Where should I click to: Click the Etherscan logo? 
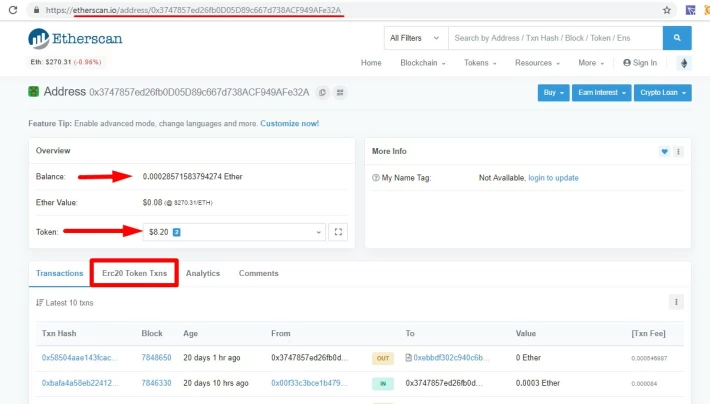(75, 38)
